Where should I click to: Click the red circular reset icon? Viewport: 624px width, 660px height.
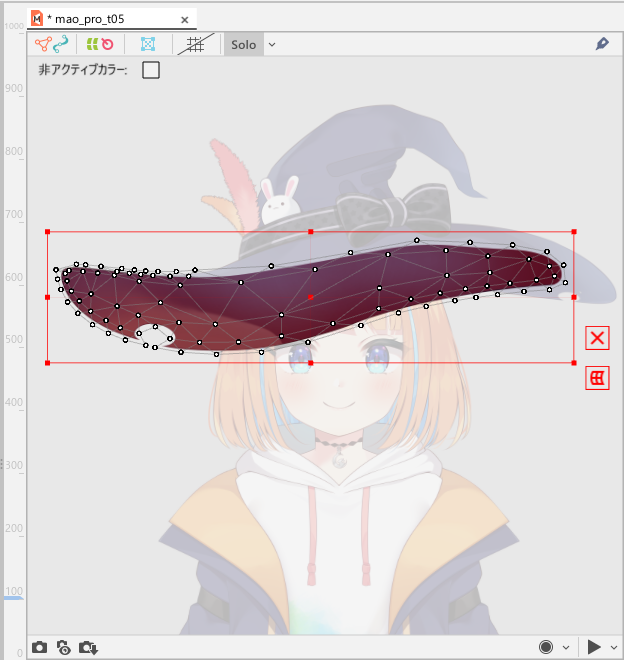107,44
